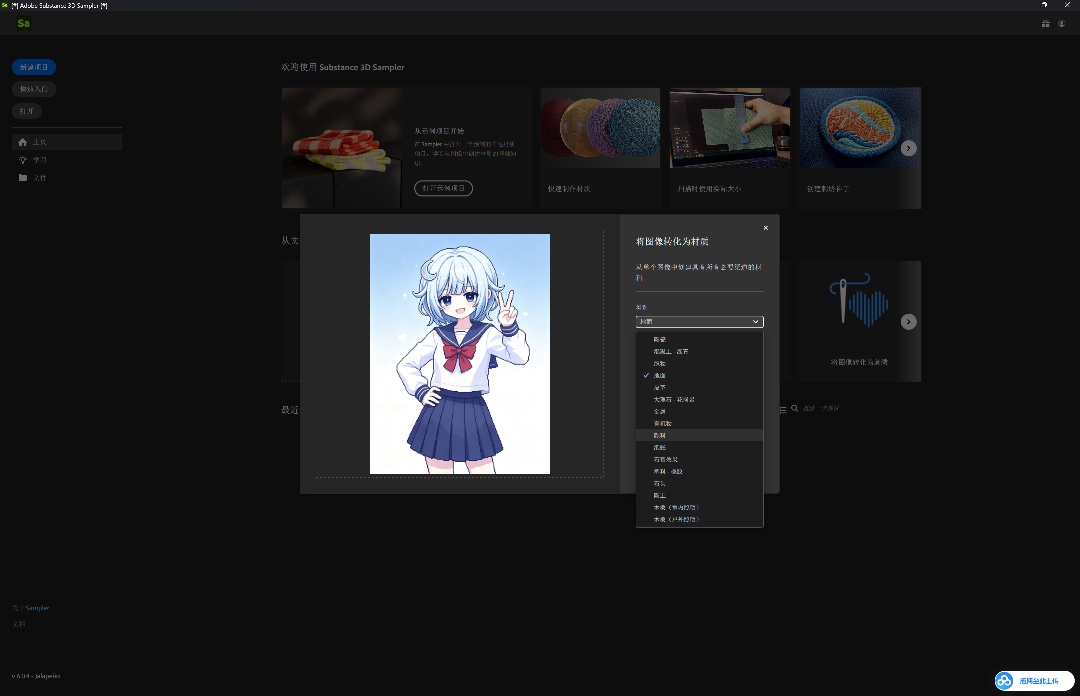Click the 打开示例项目 button
Image resolution: width=1080 pixels, height=696 pixels.
(x=443, y=188)
